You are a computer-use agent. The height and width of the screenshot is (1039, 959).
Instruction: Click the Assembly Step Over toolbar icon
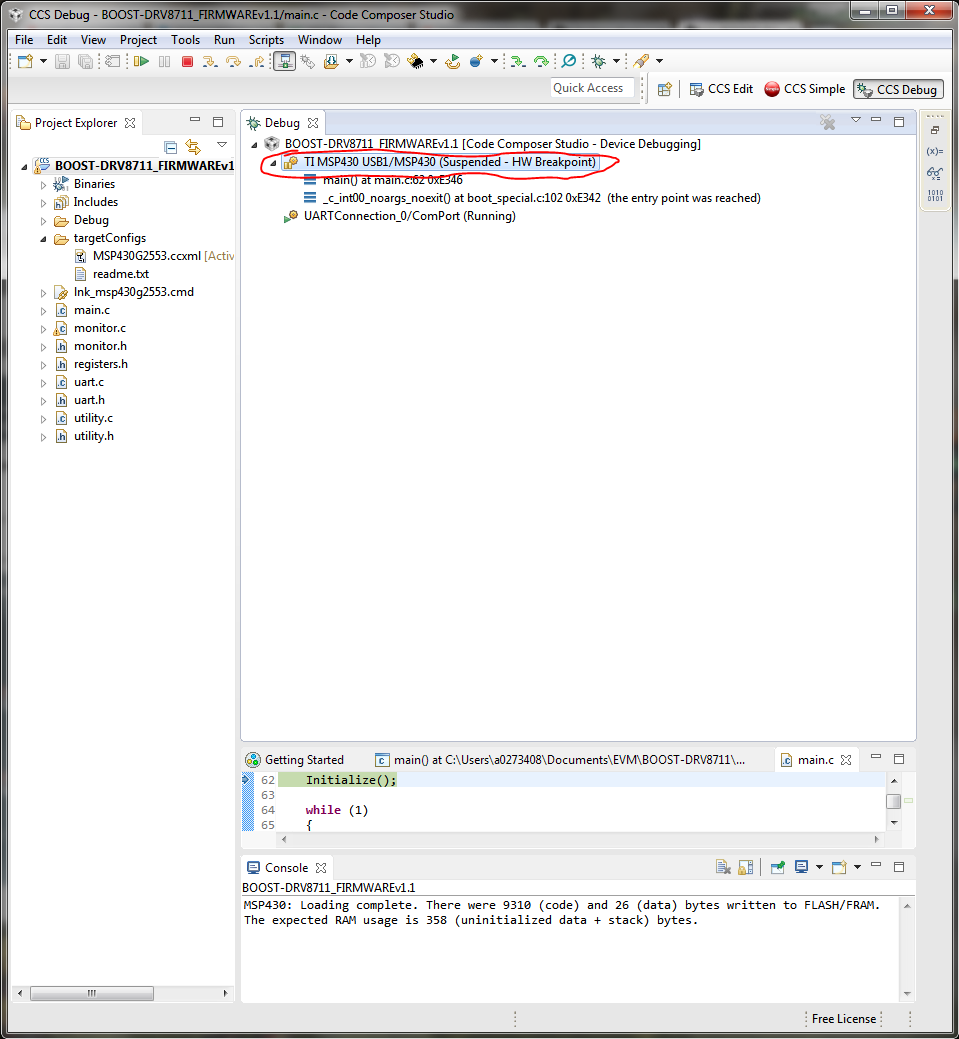coord(541,62)
